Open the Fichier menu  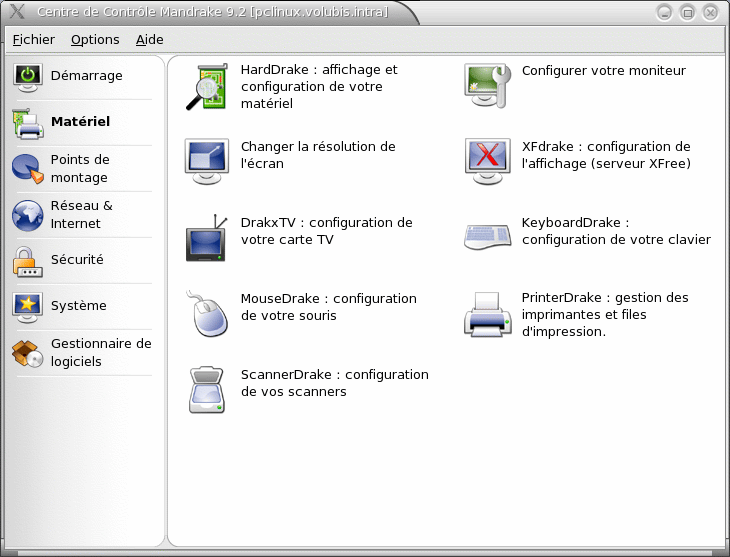pos(34,40)
